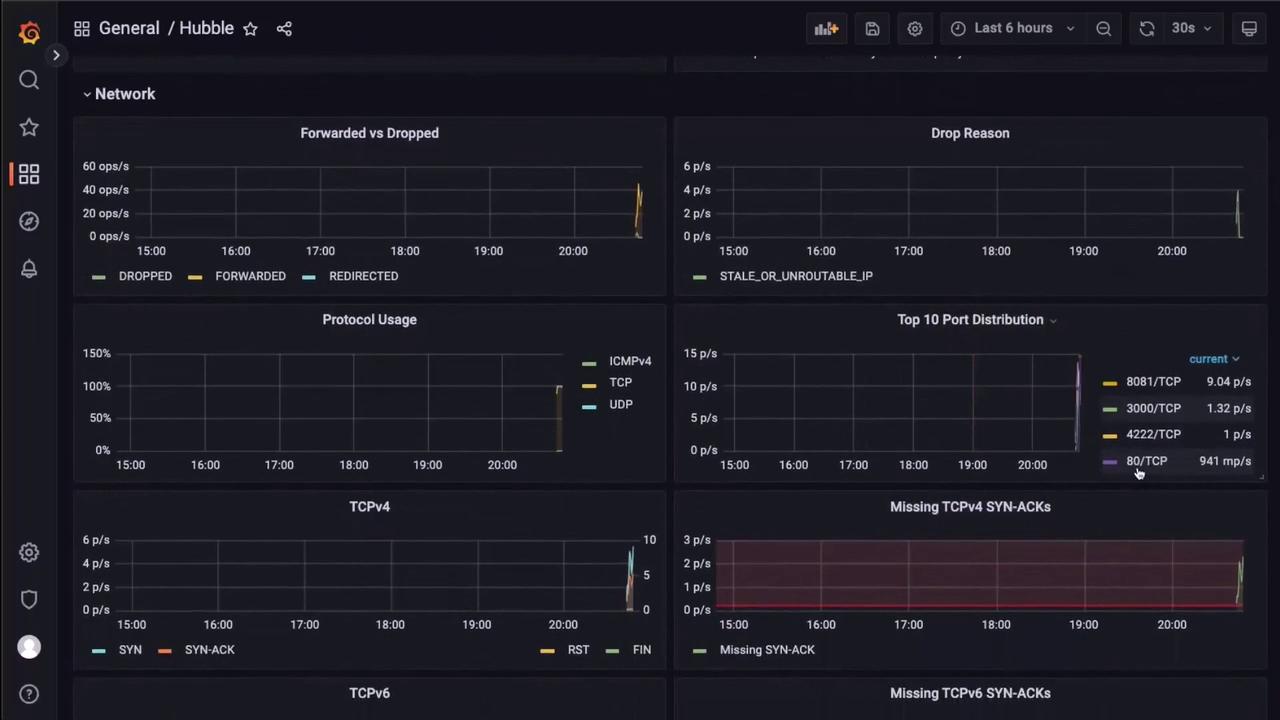The height and width of the screenshot is (720, 1280).
Task: Open the Explore compass icon
Action: click(x=29, y=221)
